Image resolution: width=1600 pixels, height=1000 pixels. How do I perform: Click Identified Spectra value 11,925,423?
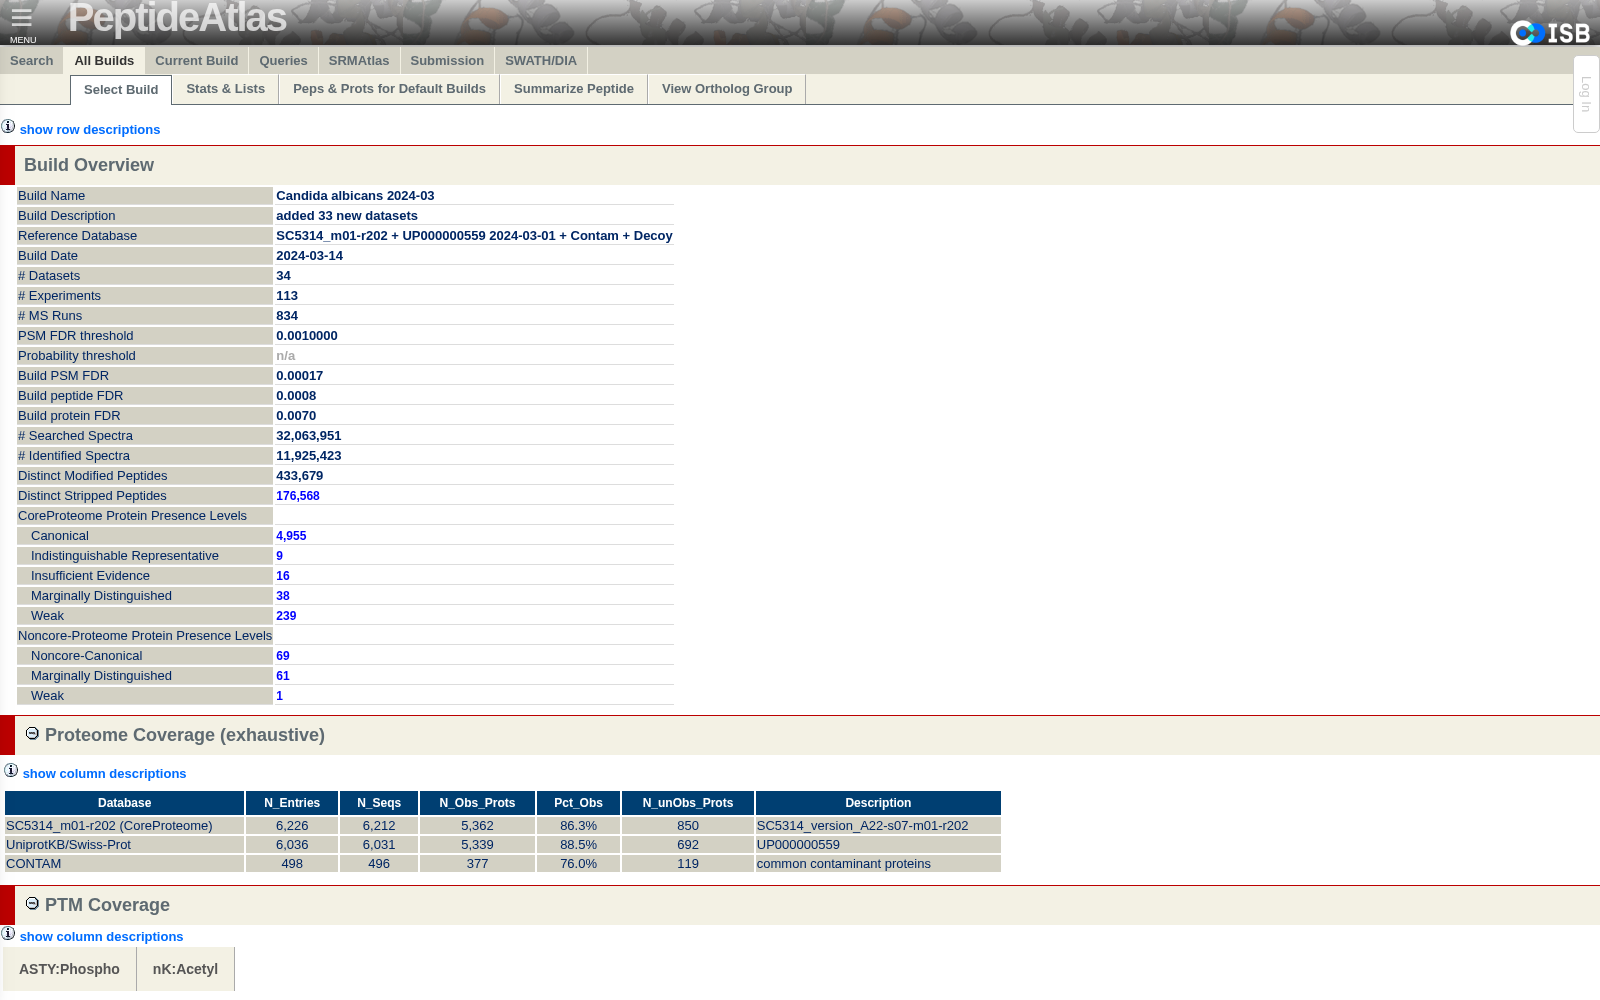308,456
